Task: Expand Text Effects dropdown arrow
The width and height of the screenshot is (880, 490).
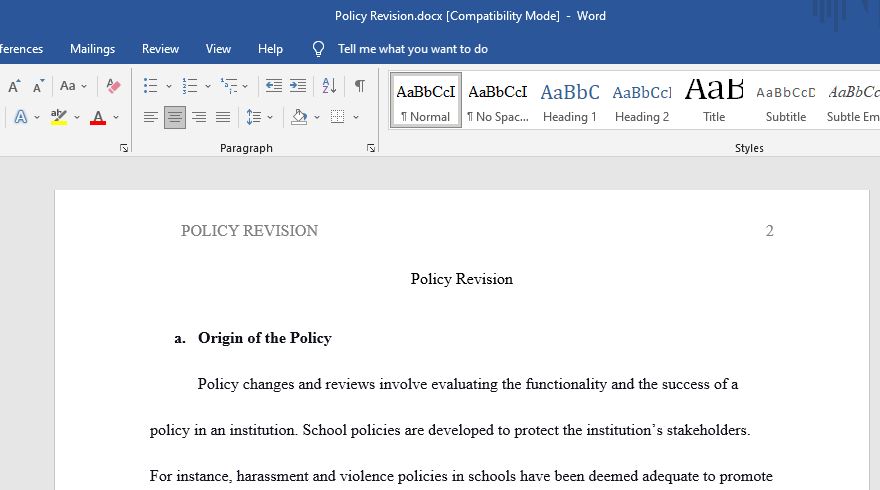Action: [37, 117]
